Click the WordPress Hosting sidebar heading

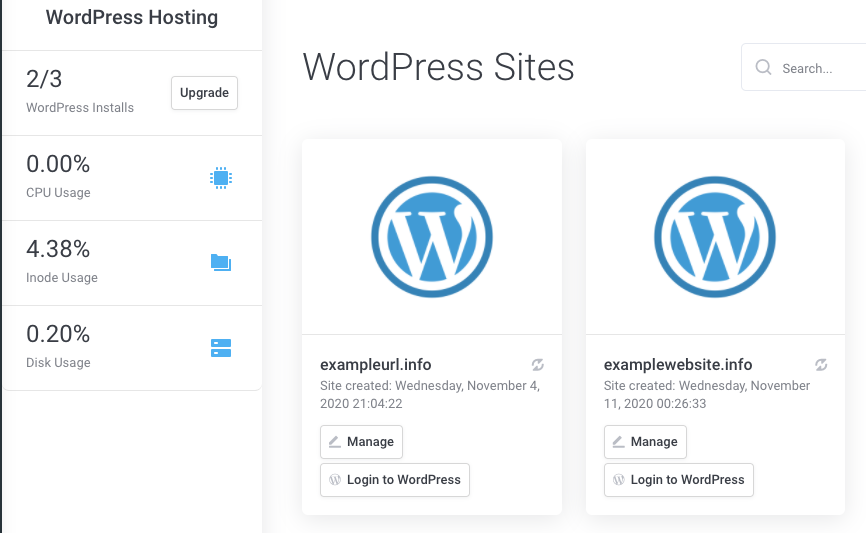(x=131, y=18)
